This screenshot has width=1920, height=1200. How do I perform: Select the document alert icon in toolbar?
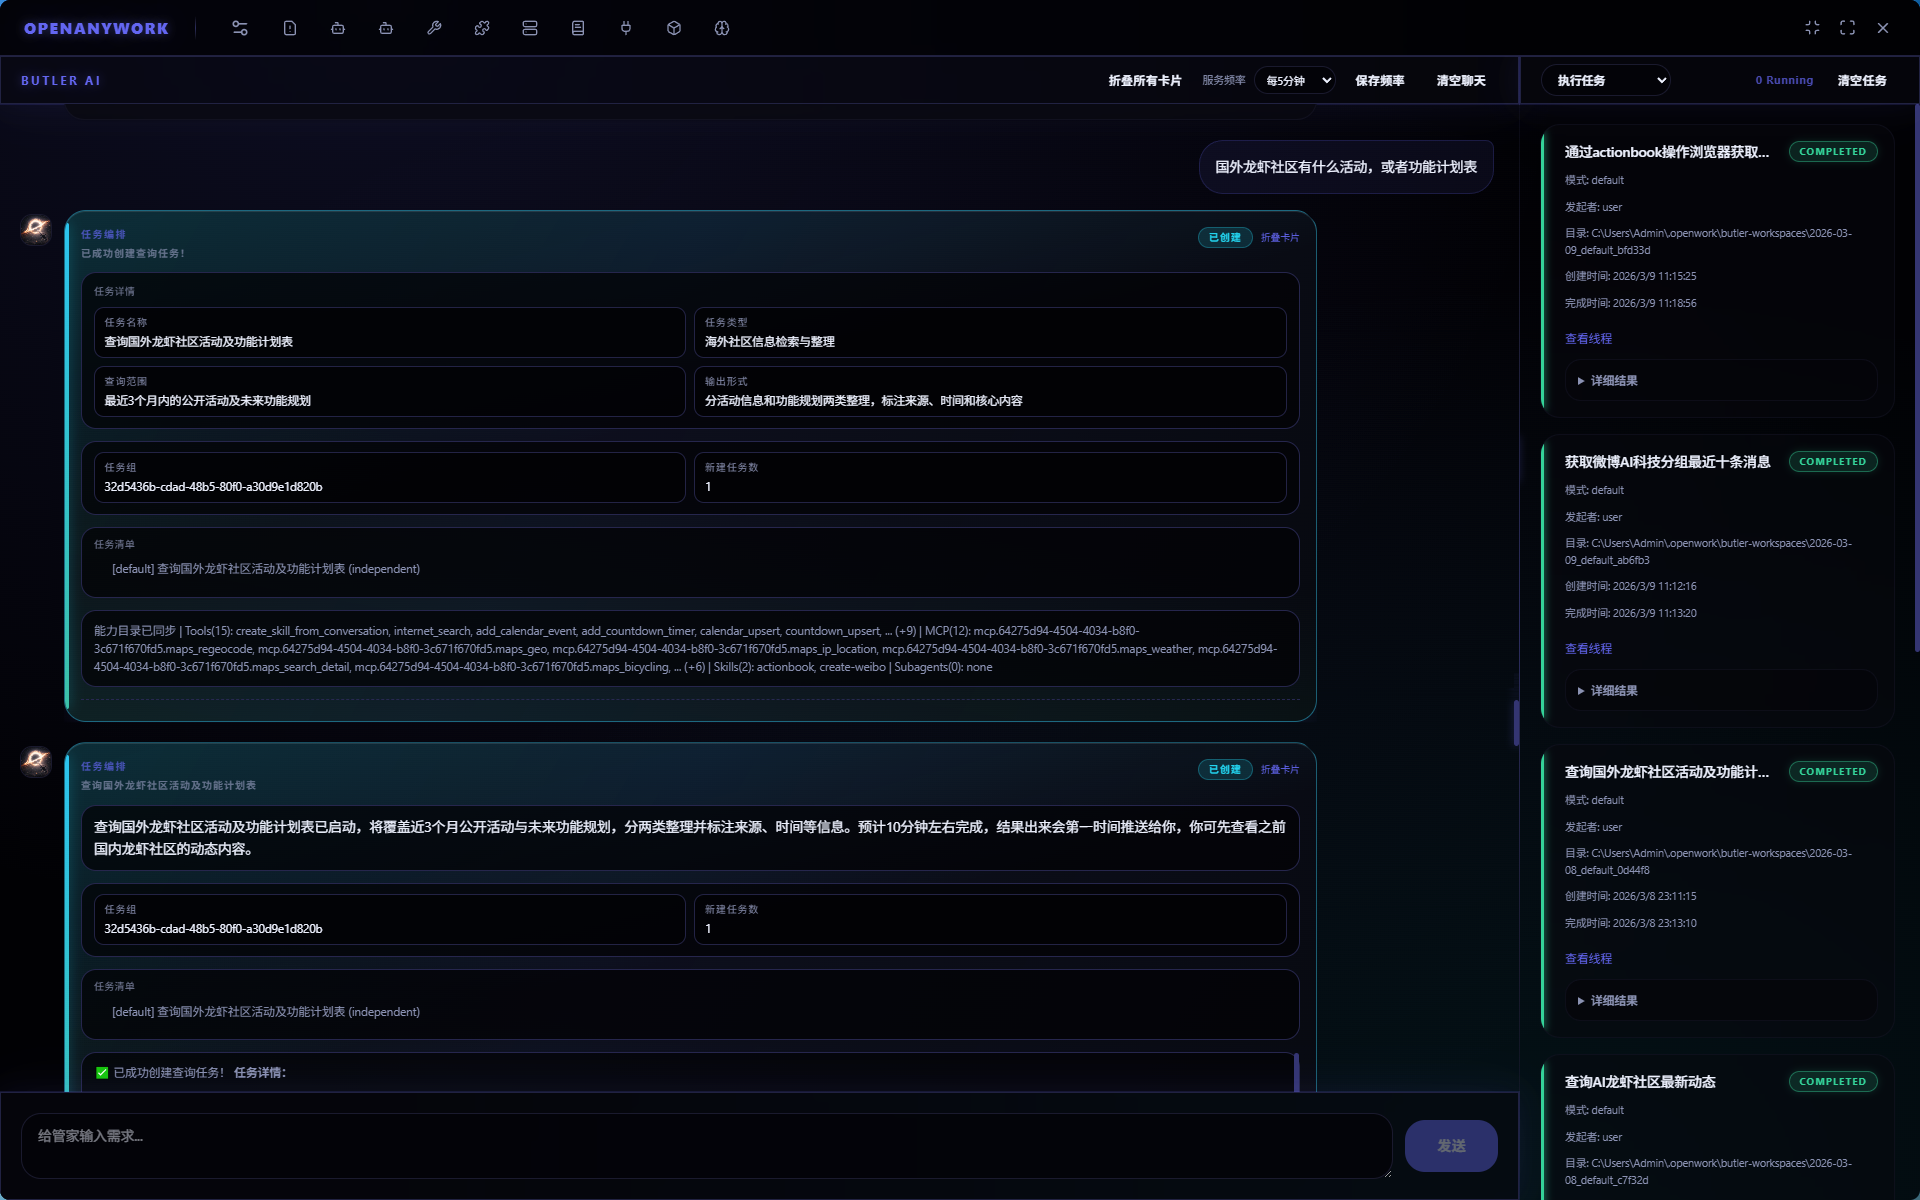pos(290,28)
